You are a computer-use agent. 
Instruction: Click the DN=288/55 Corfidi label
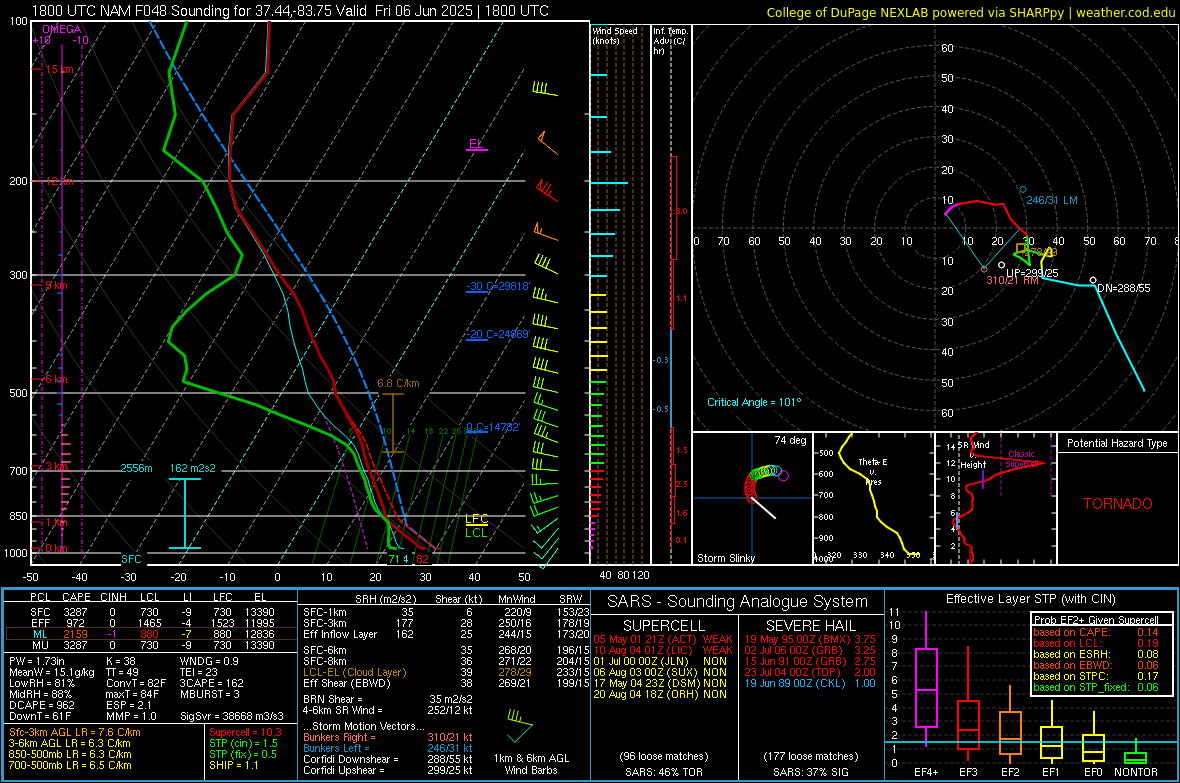pos(1124,288)
